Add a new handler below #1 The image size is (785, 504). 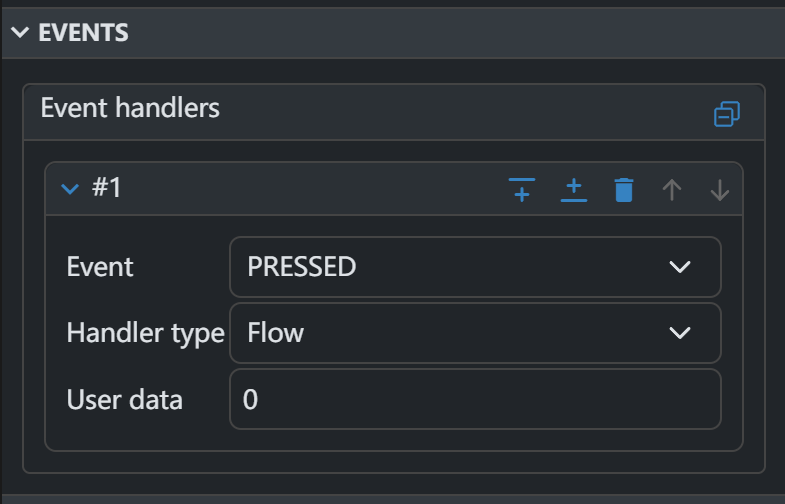573,189
